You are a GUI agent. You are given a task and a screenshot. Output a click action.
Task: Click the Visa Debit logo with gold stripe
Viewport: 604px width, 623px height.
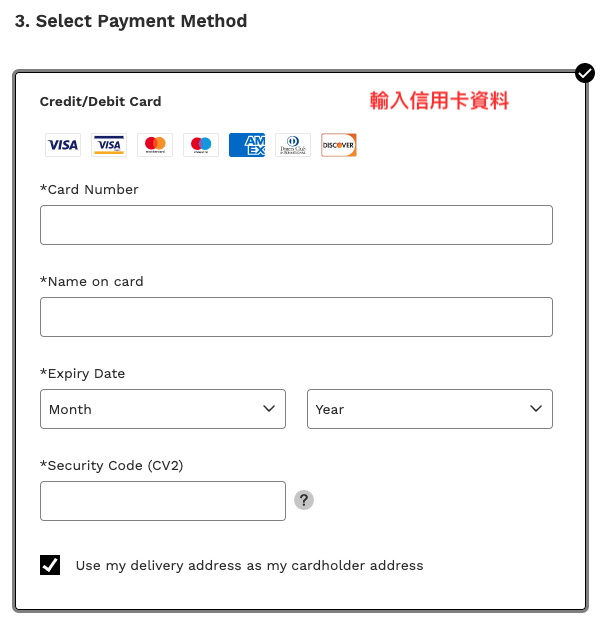[x=109, y=145]
